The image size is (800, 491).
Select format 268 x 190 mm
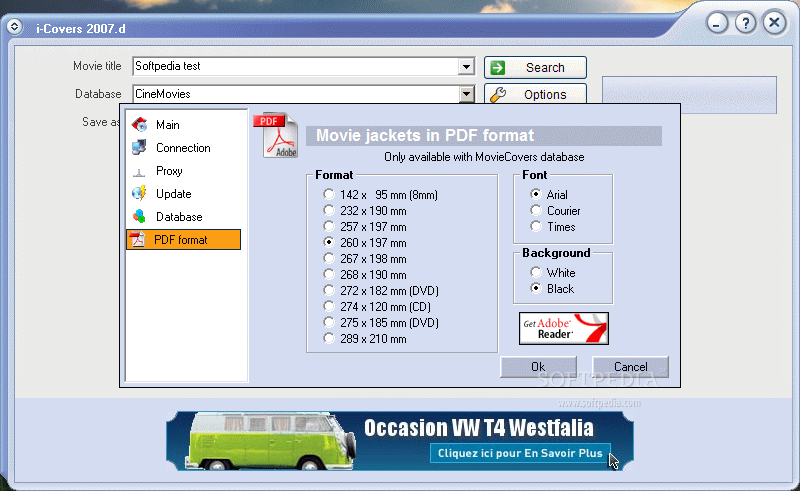(x=365, y=275)
